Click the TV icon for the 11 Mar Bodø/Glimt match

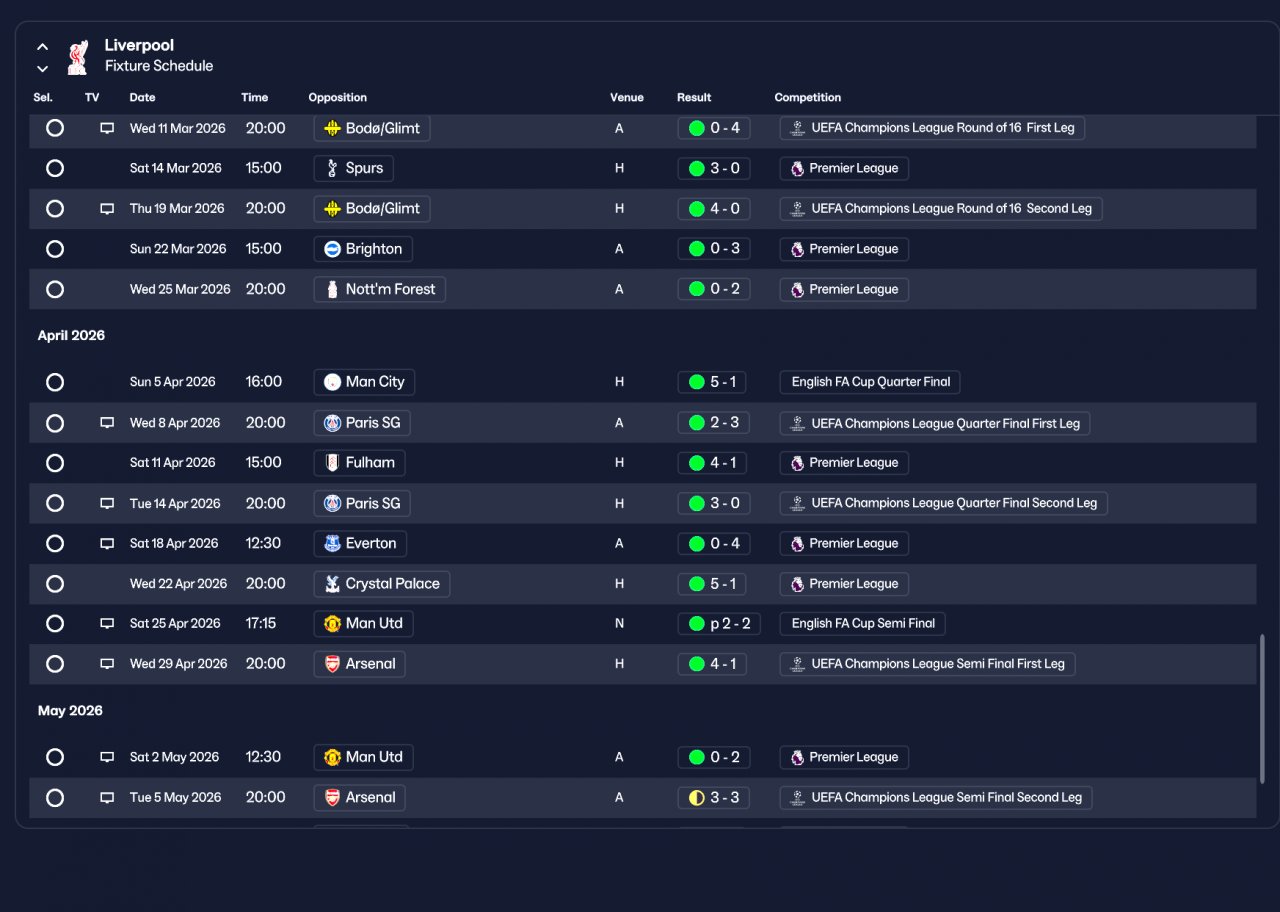(x=107, y=128)
